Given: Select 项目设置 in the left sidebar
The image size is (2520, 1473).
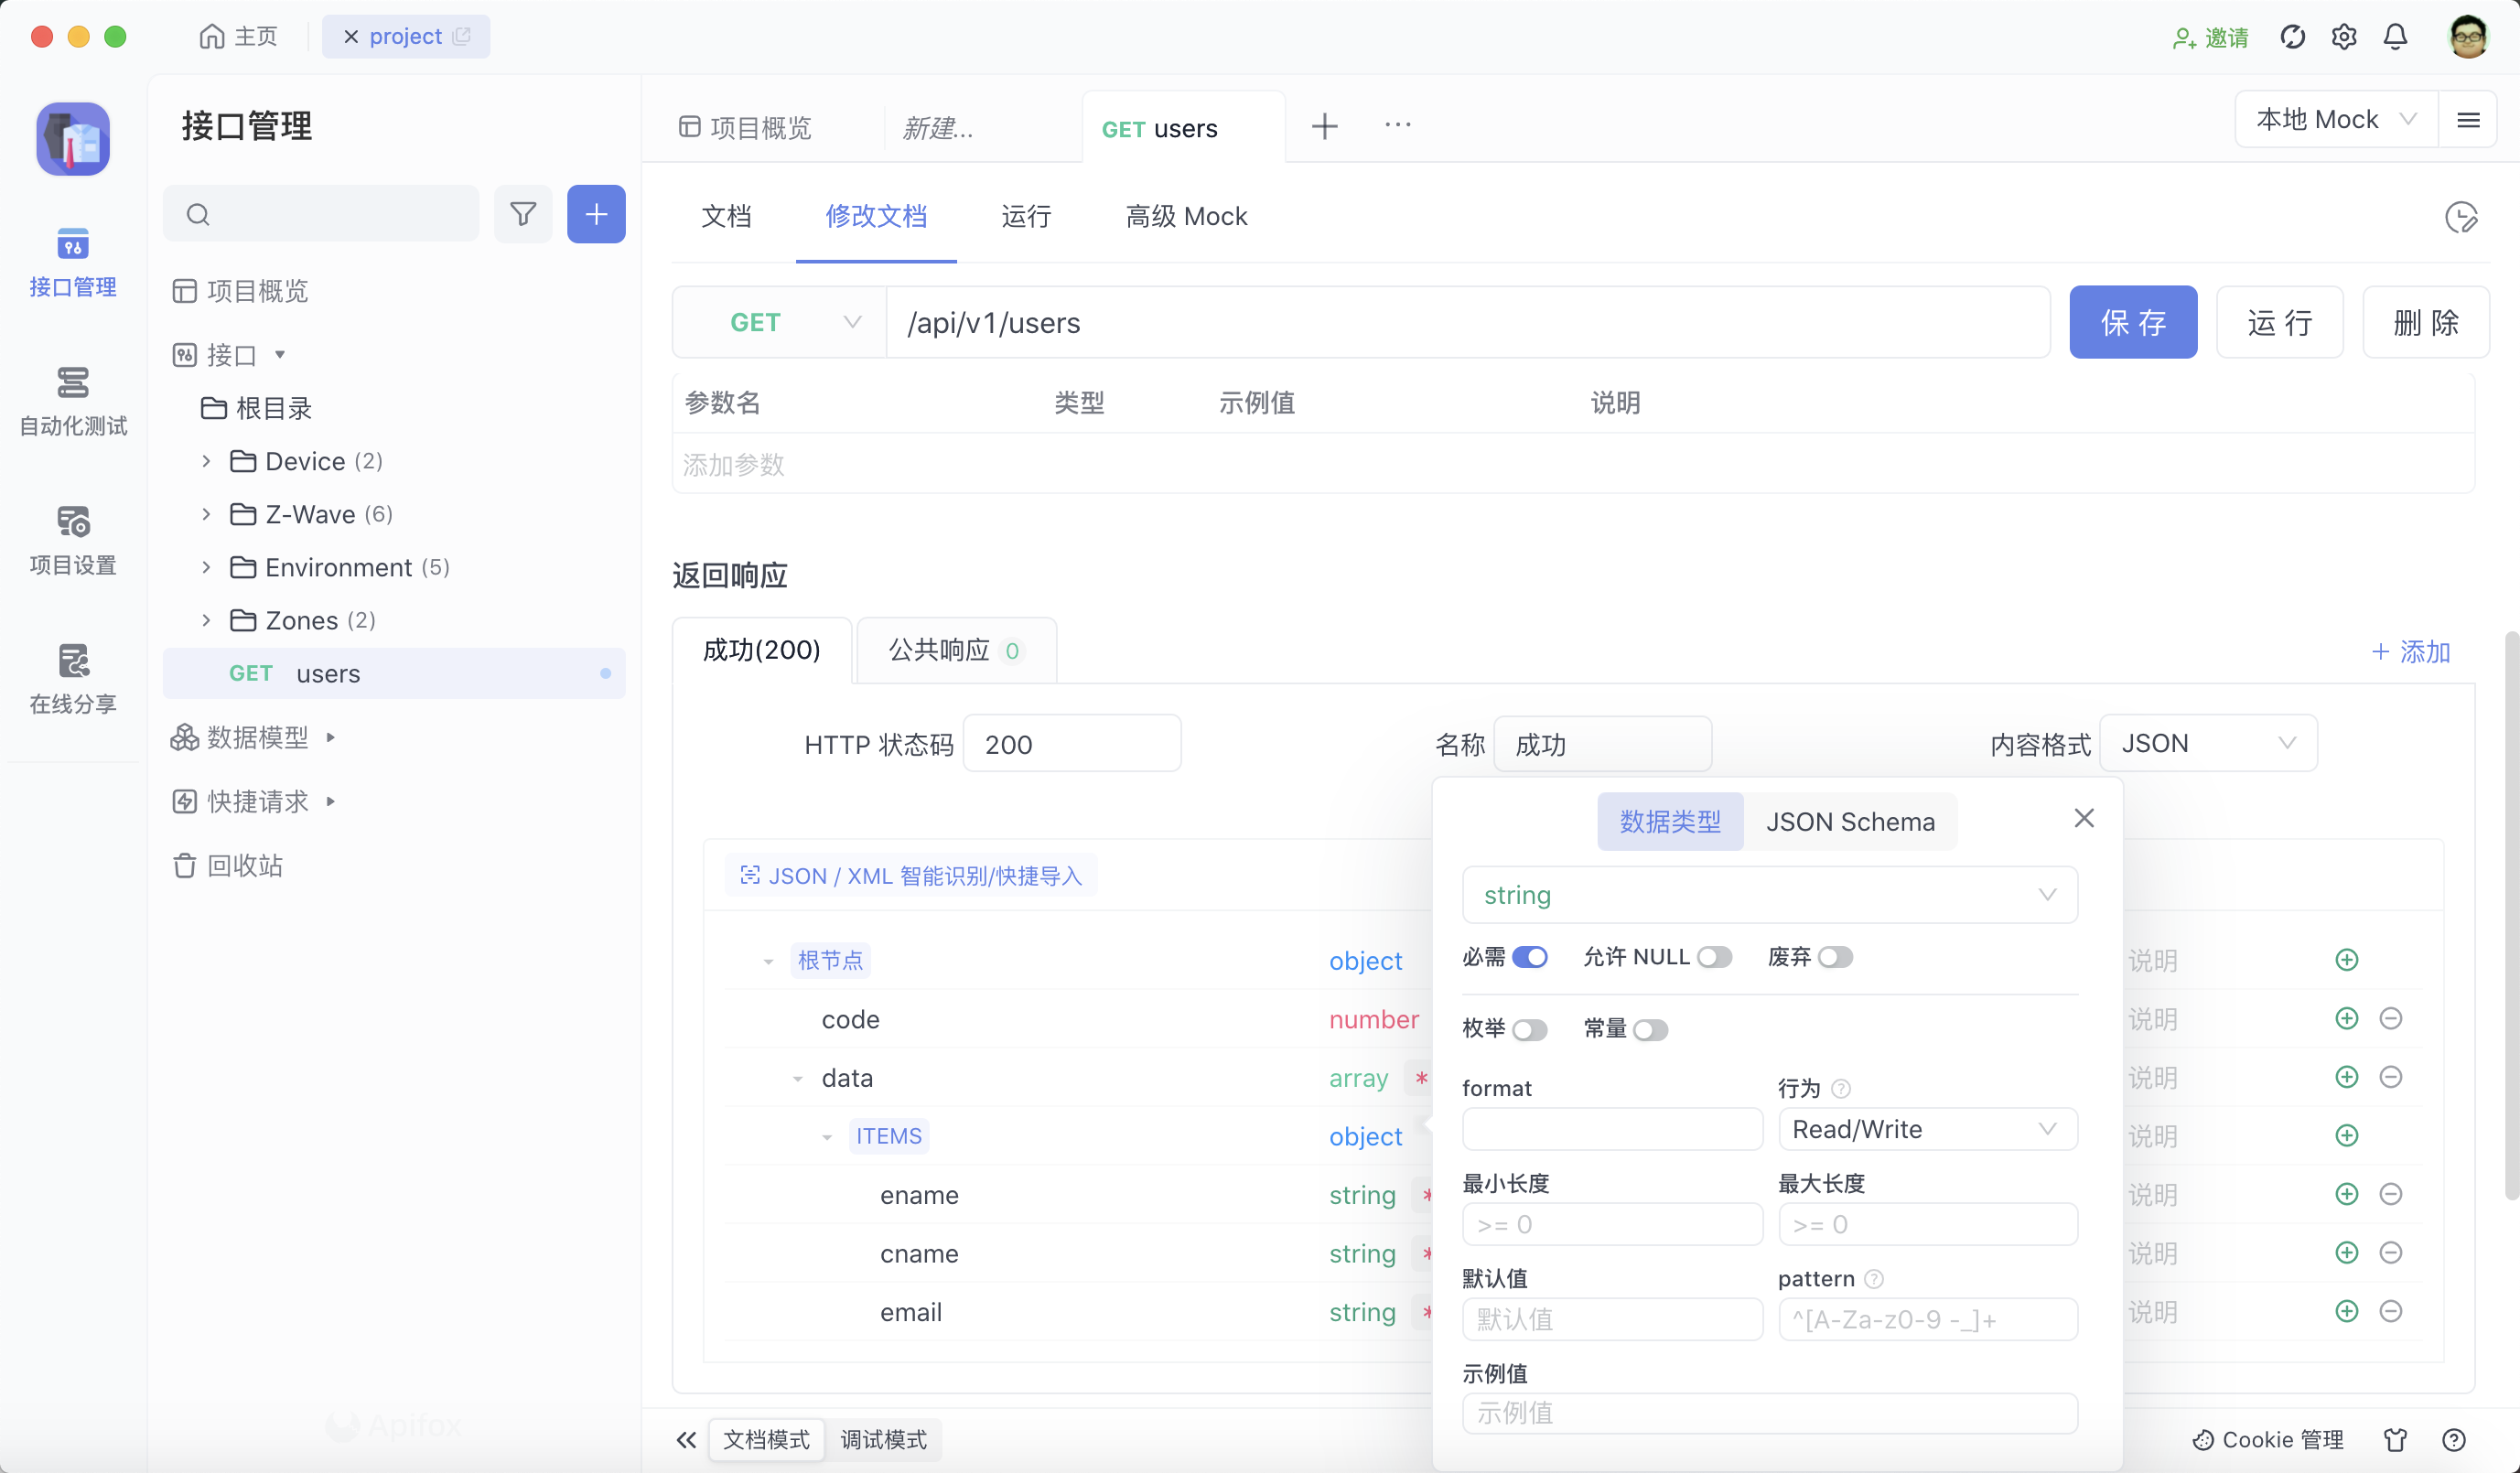Looking at the screenshot, I should [x=72, y=540].
